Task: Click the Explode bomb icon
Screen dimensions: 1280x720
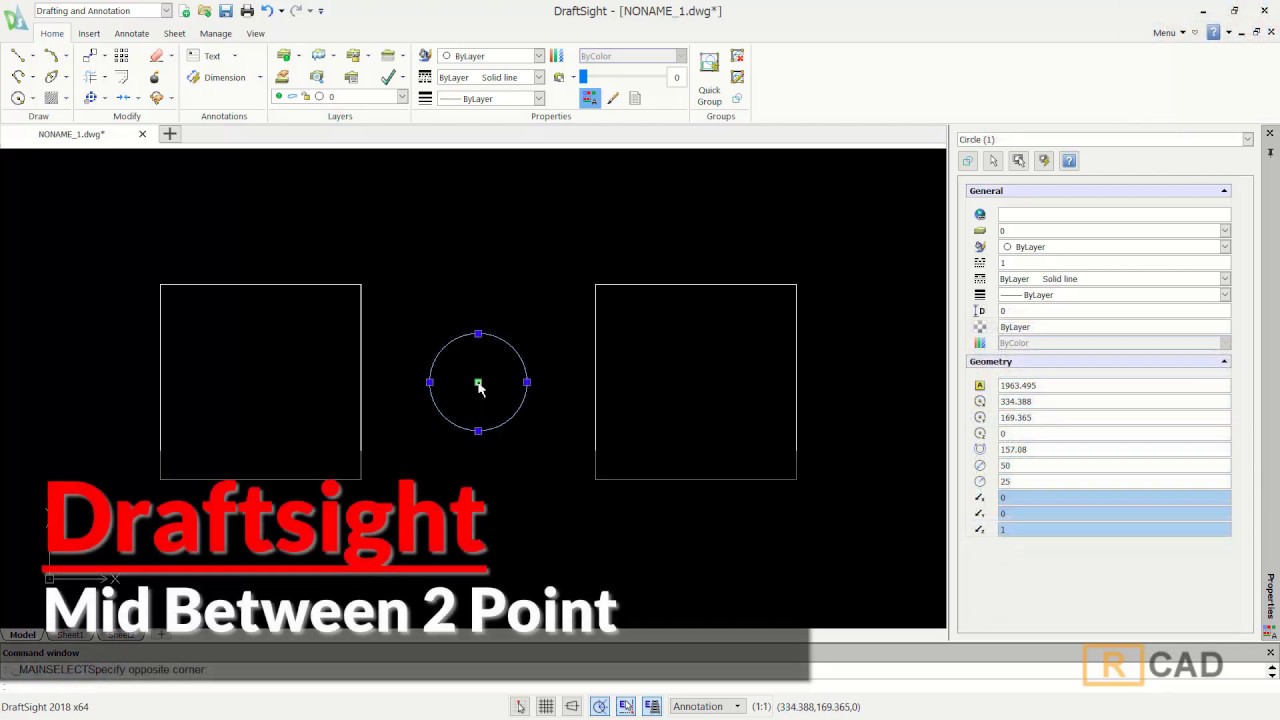Action: pyautogui.click(x=154, y=77)
